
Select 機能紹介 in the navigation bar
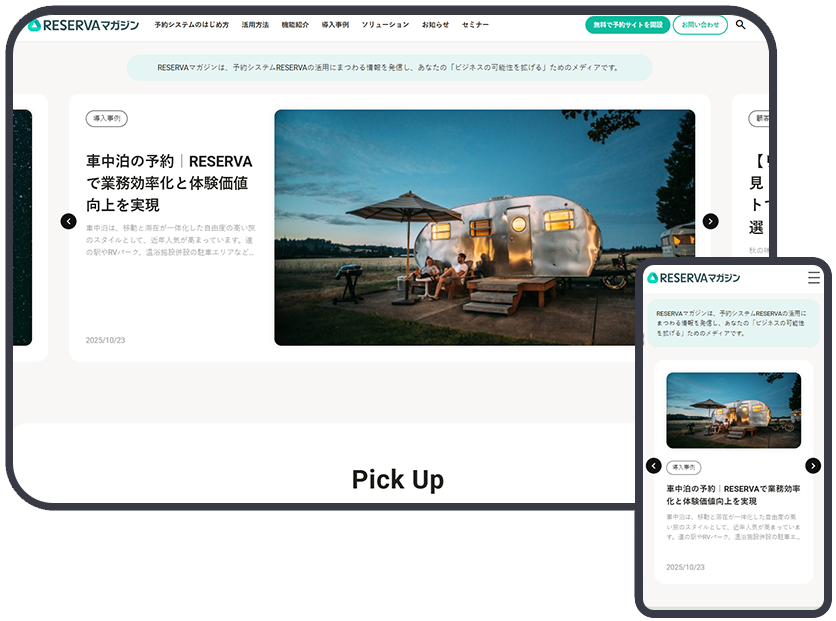tap(295, 25)
